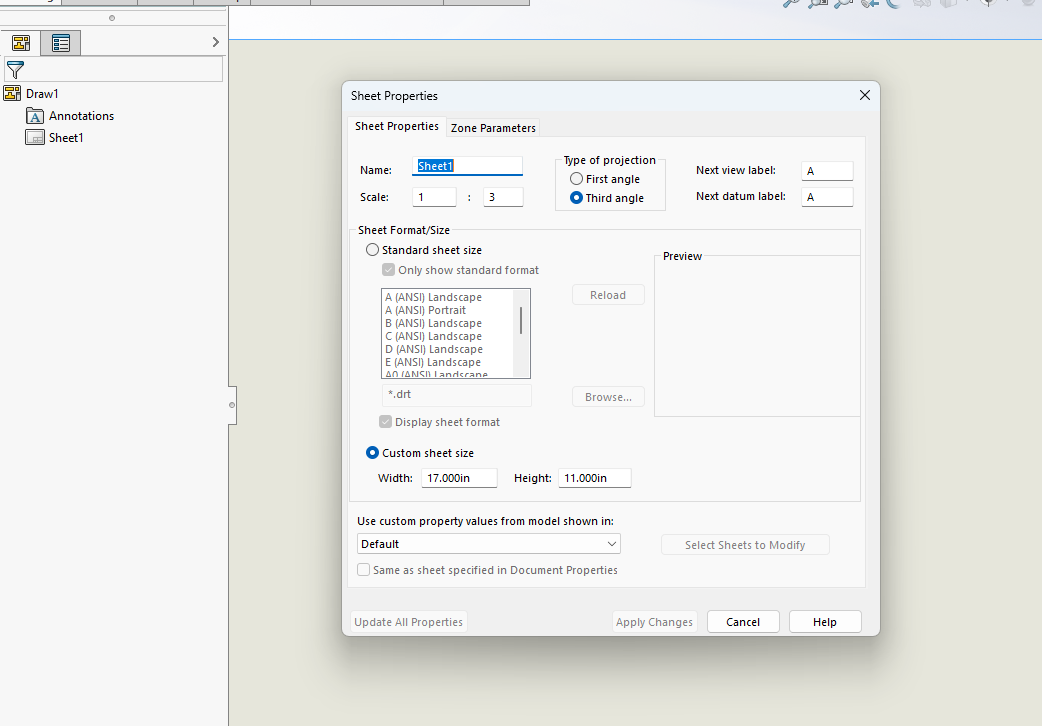The image size is (1042, 726).
Task: Click the Next datum label field
Action: 827,197
